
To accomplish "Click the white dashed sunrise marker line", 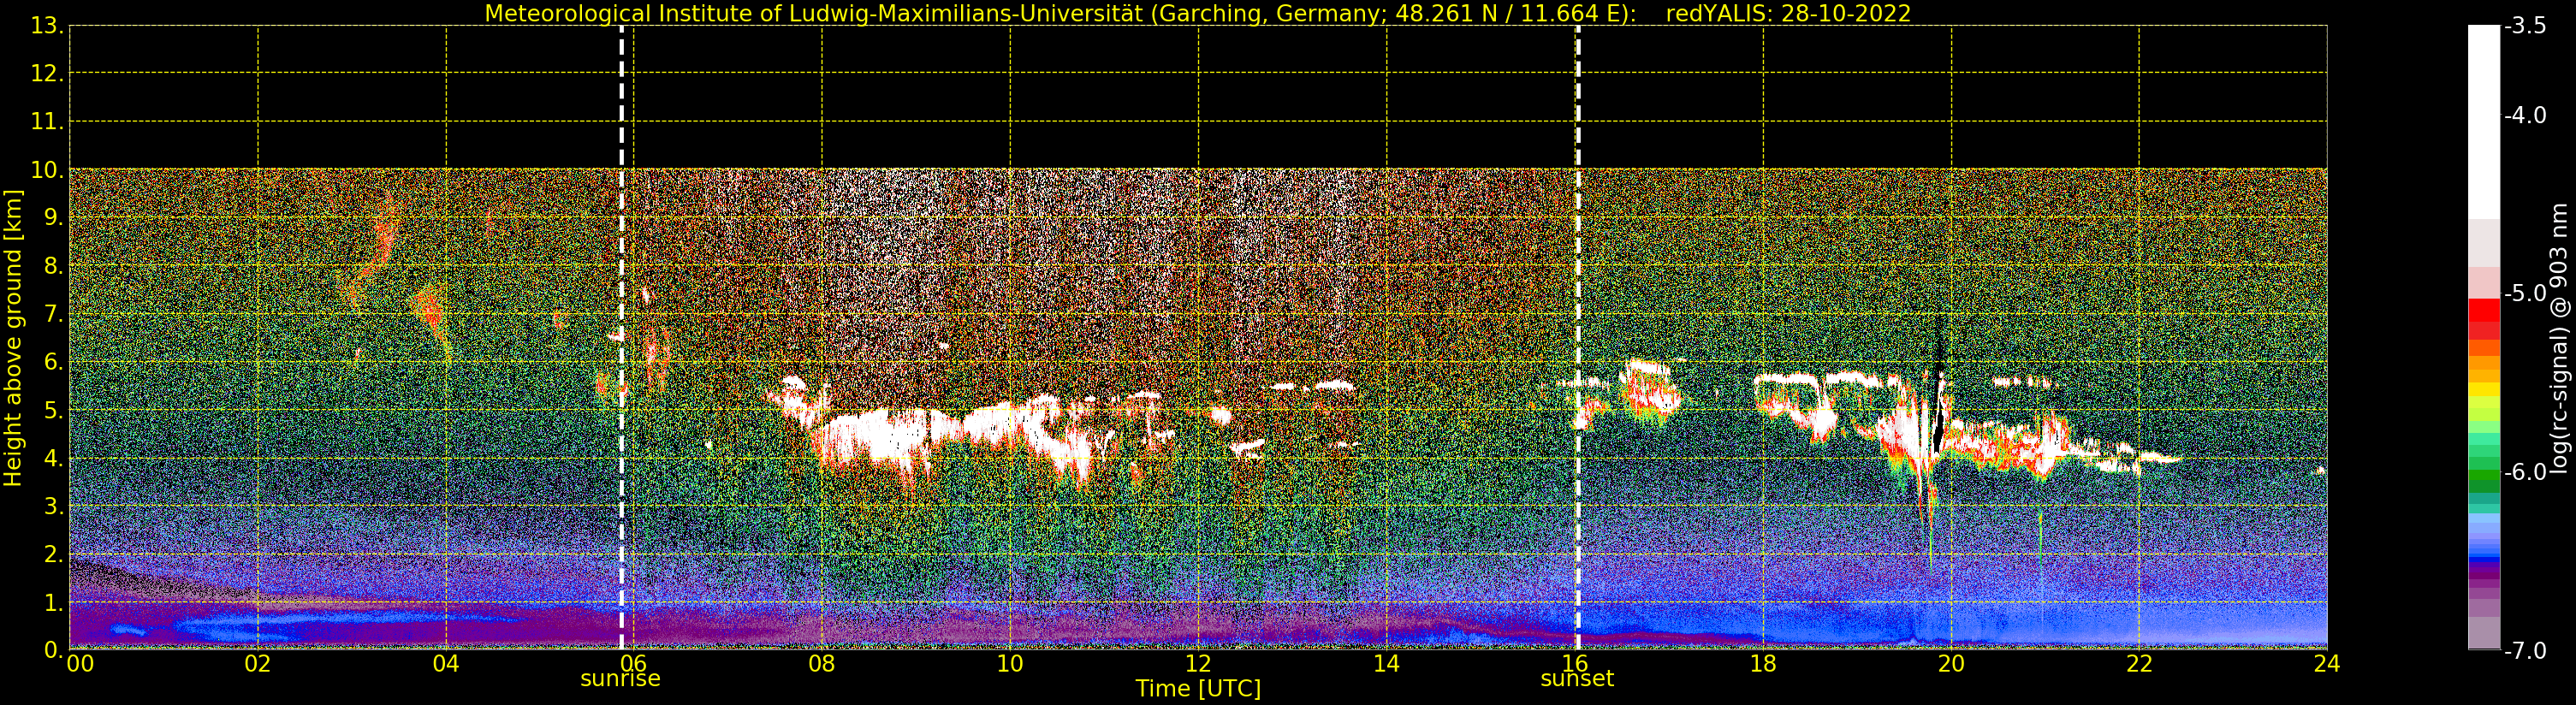I will (621, 338).
